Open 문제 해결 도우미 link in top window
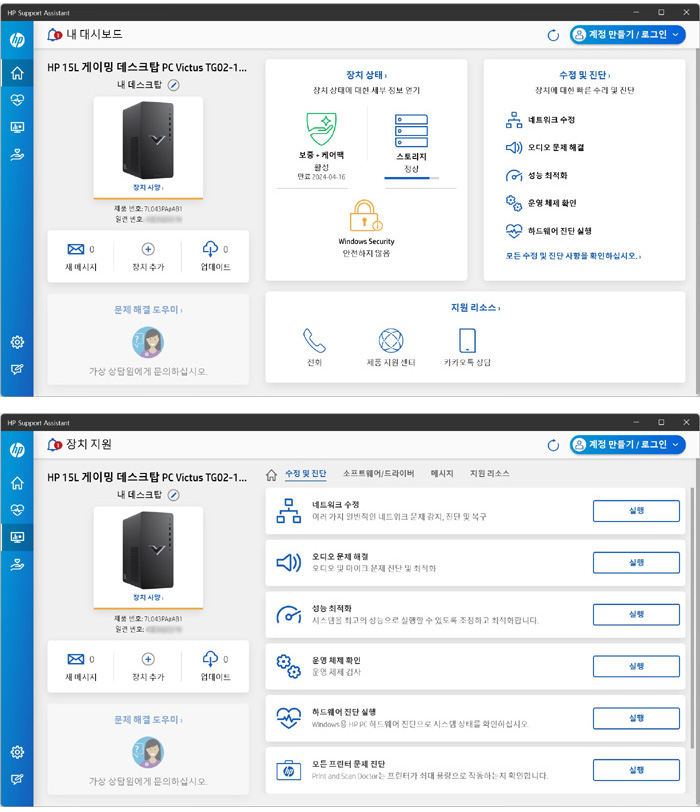 [148, 310]
